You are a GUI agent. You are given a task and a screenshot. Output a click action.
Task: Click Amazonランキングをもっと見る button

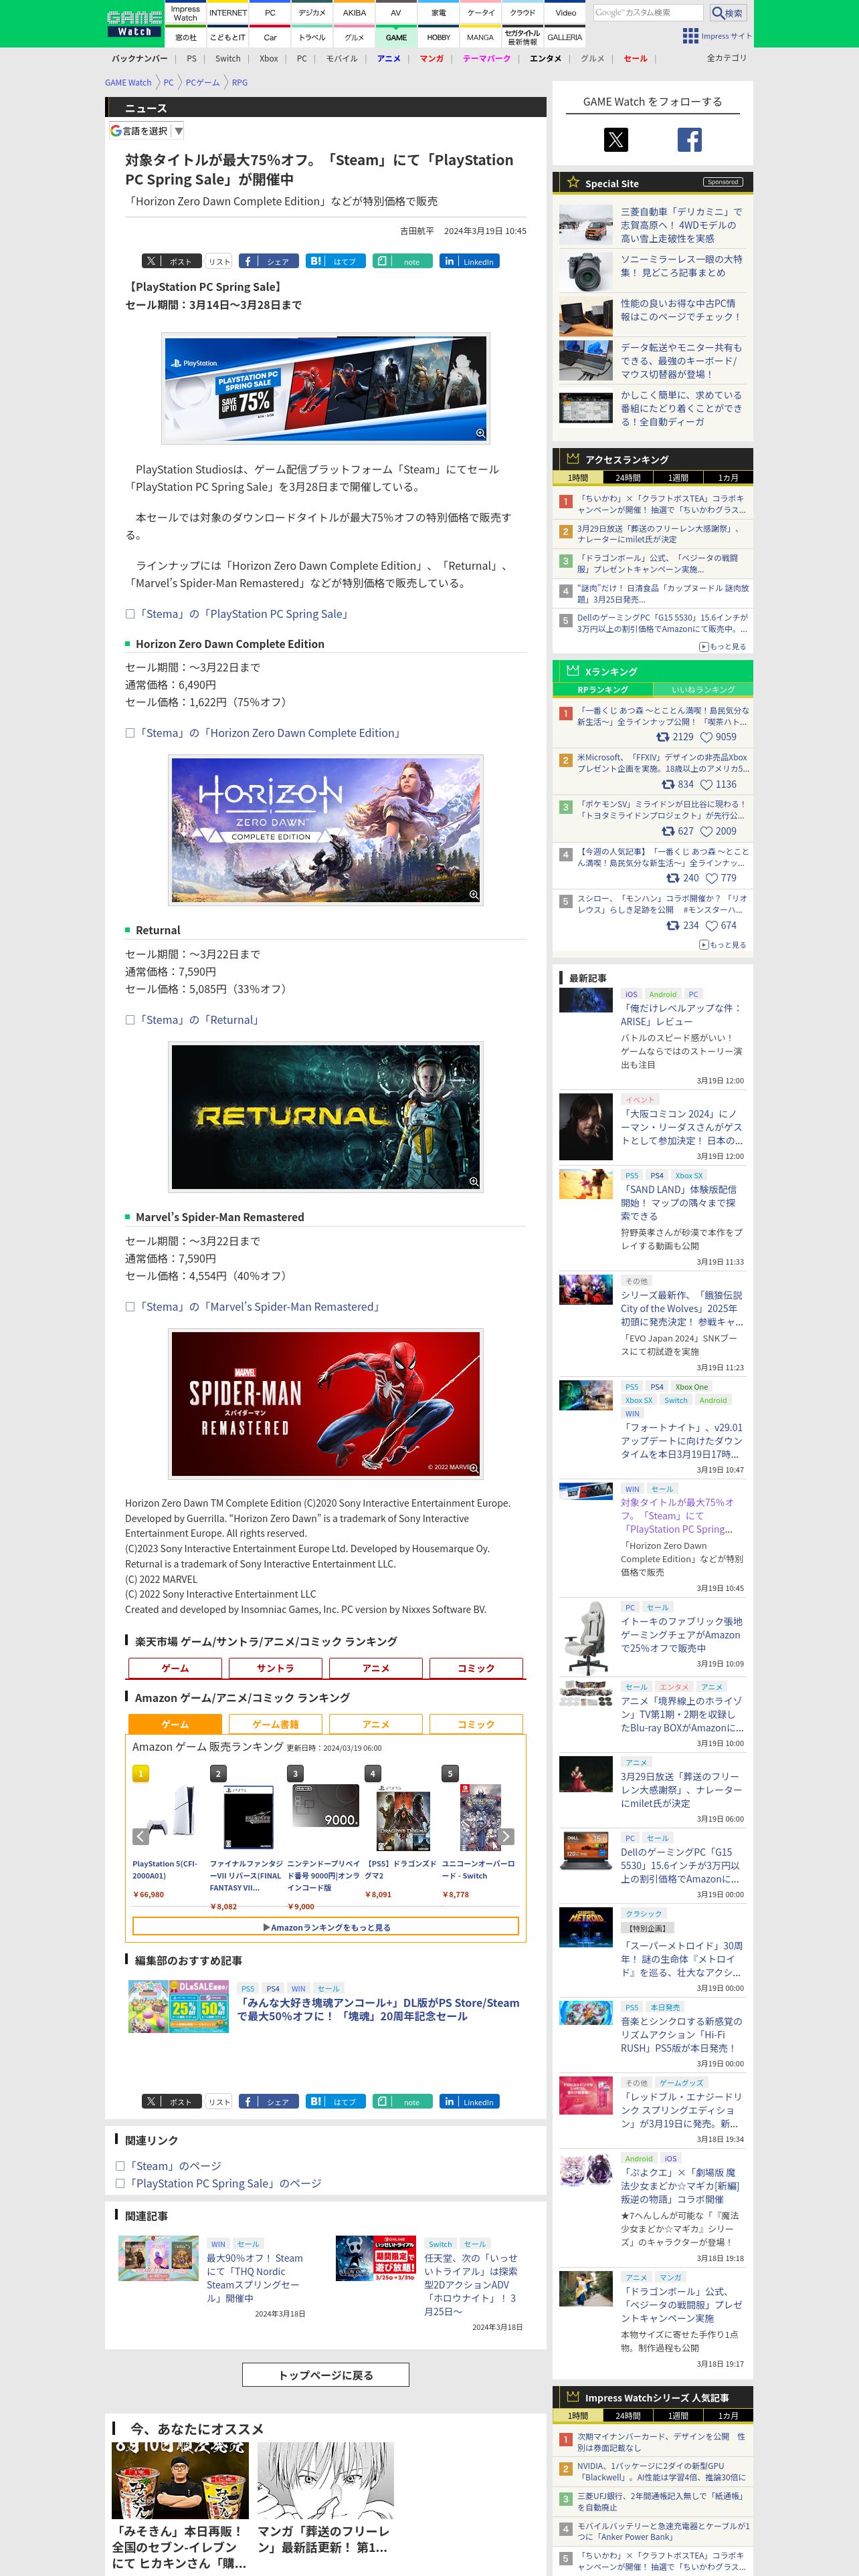coord(326,1926)
